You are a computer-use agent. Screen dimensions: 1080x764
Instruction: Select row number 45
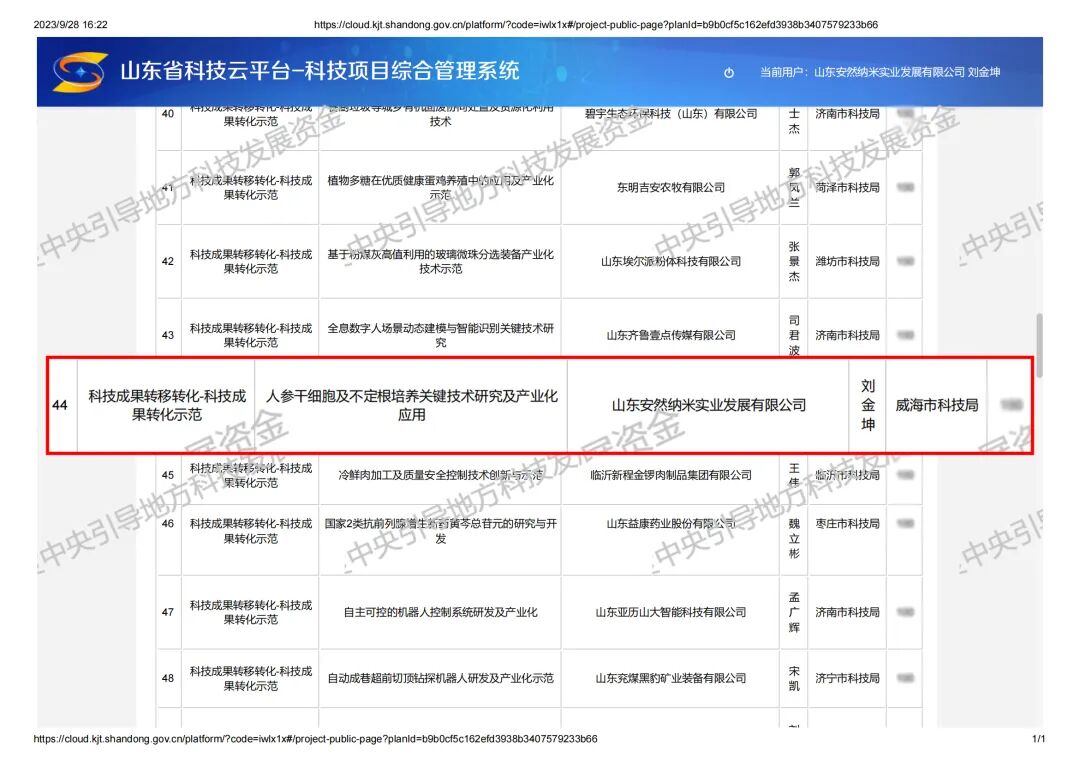(x=167, y=475)
